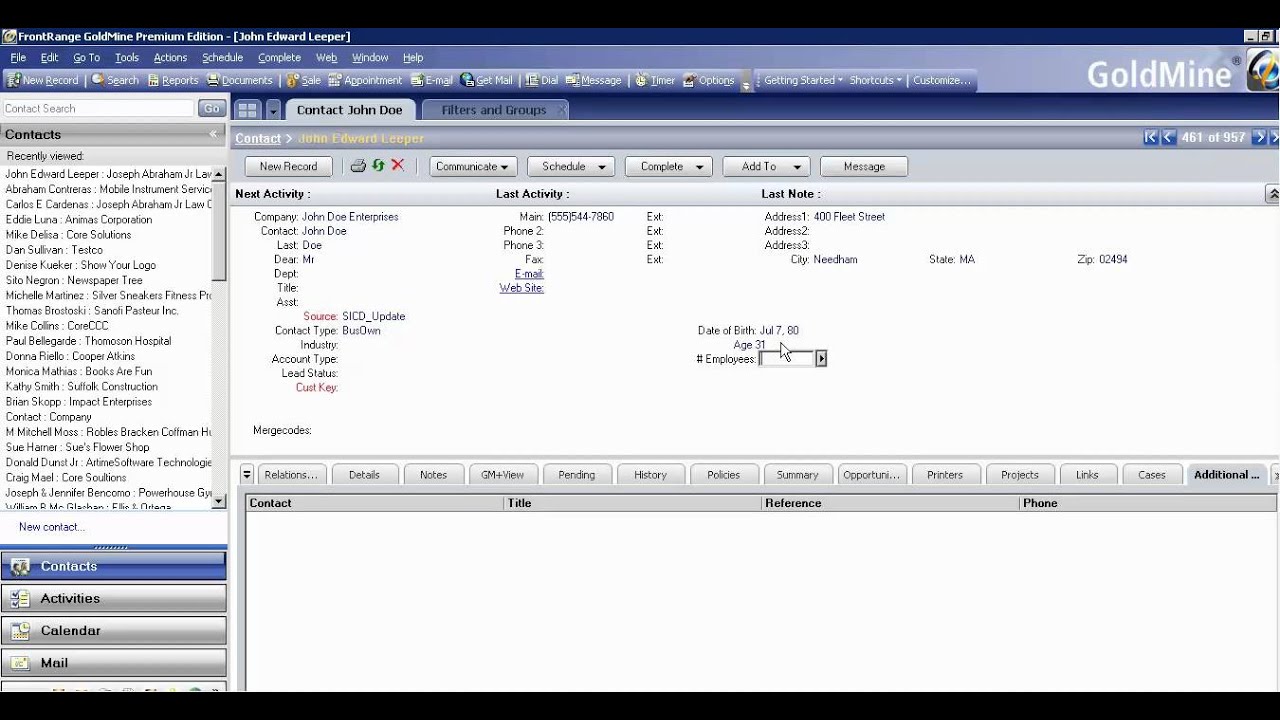This screenshot has height=720, width=1280.
Task: Go to next record arrow
Action: [1260, 137]
